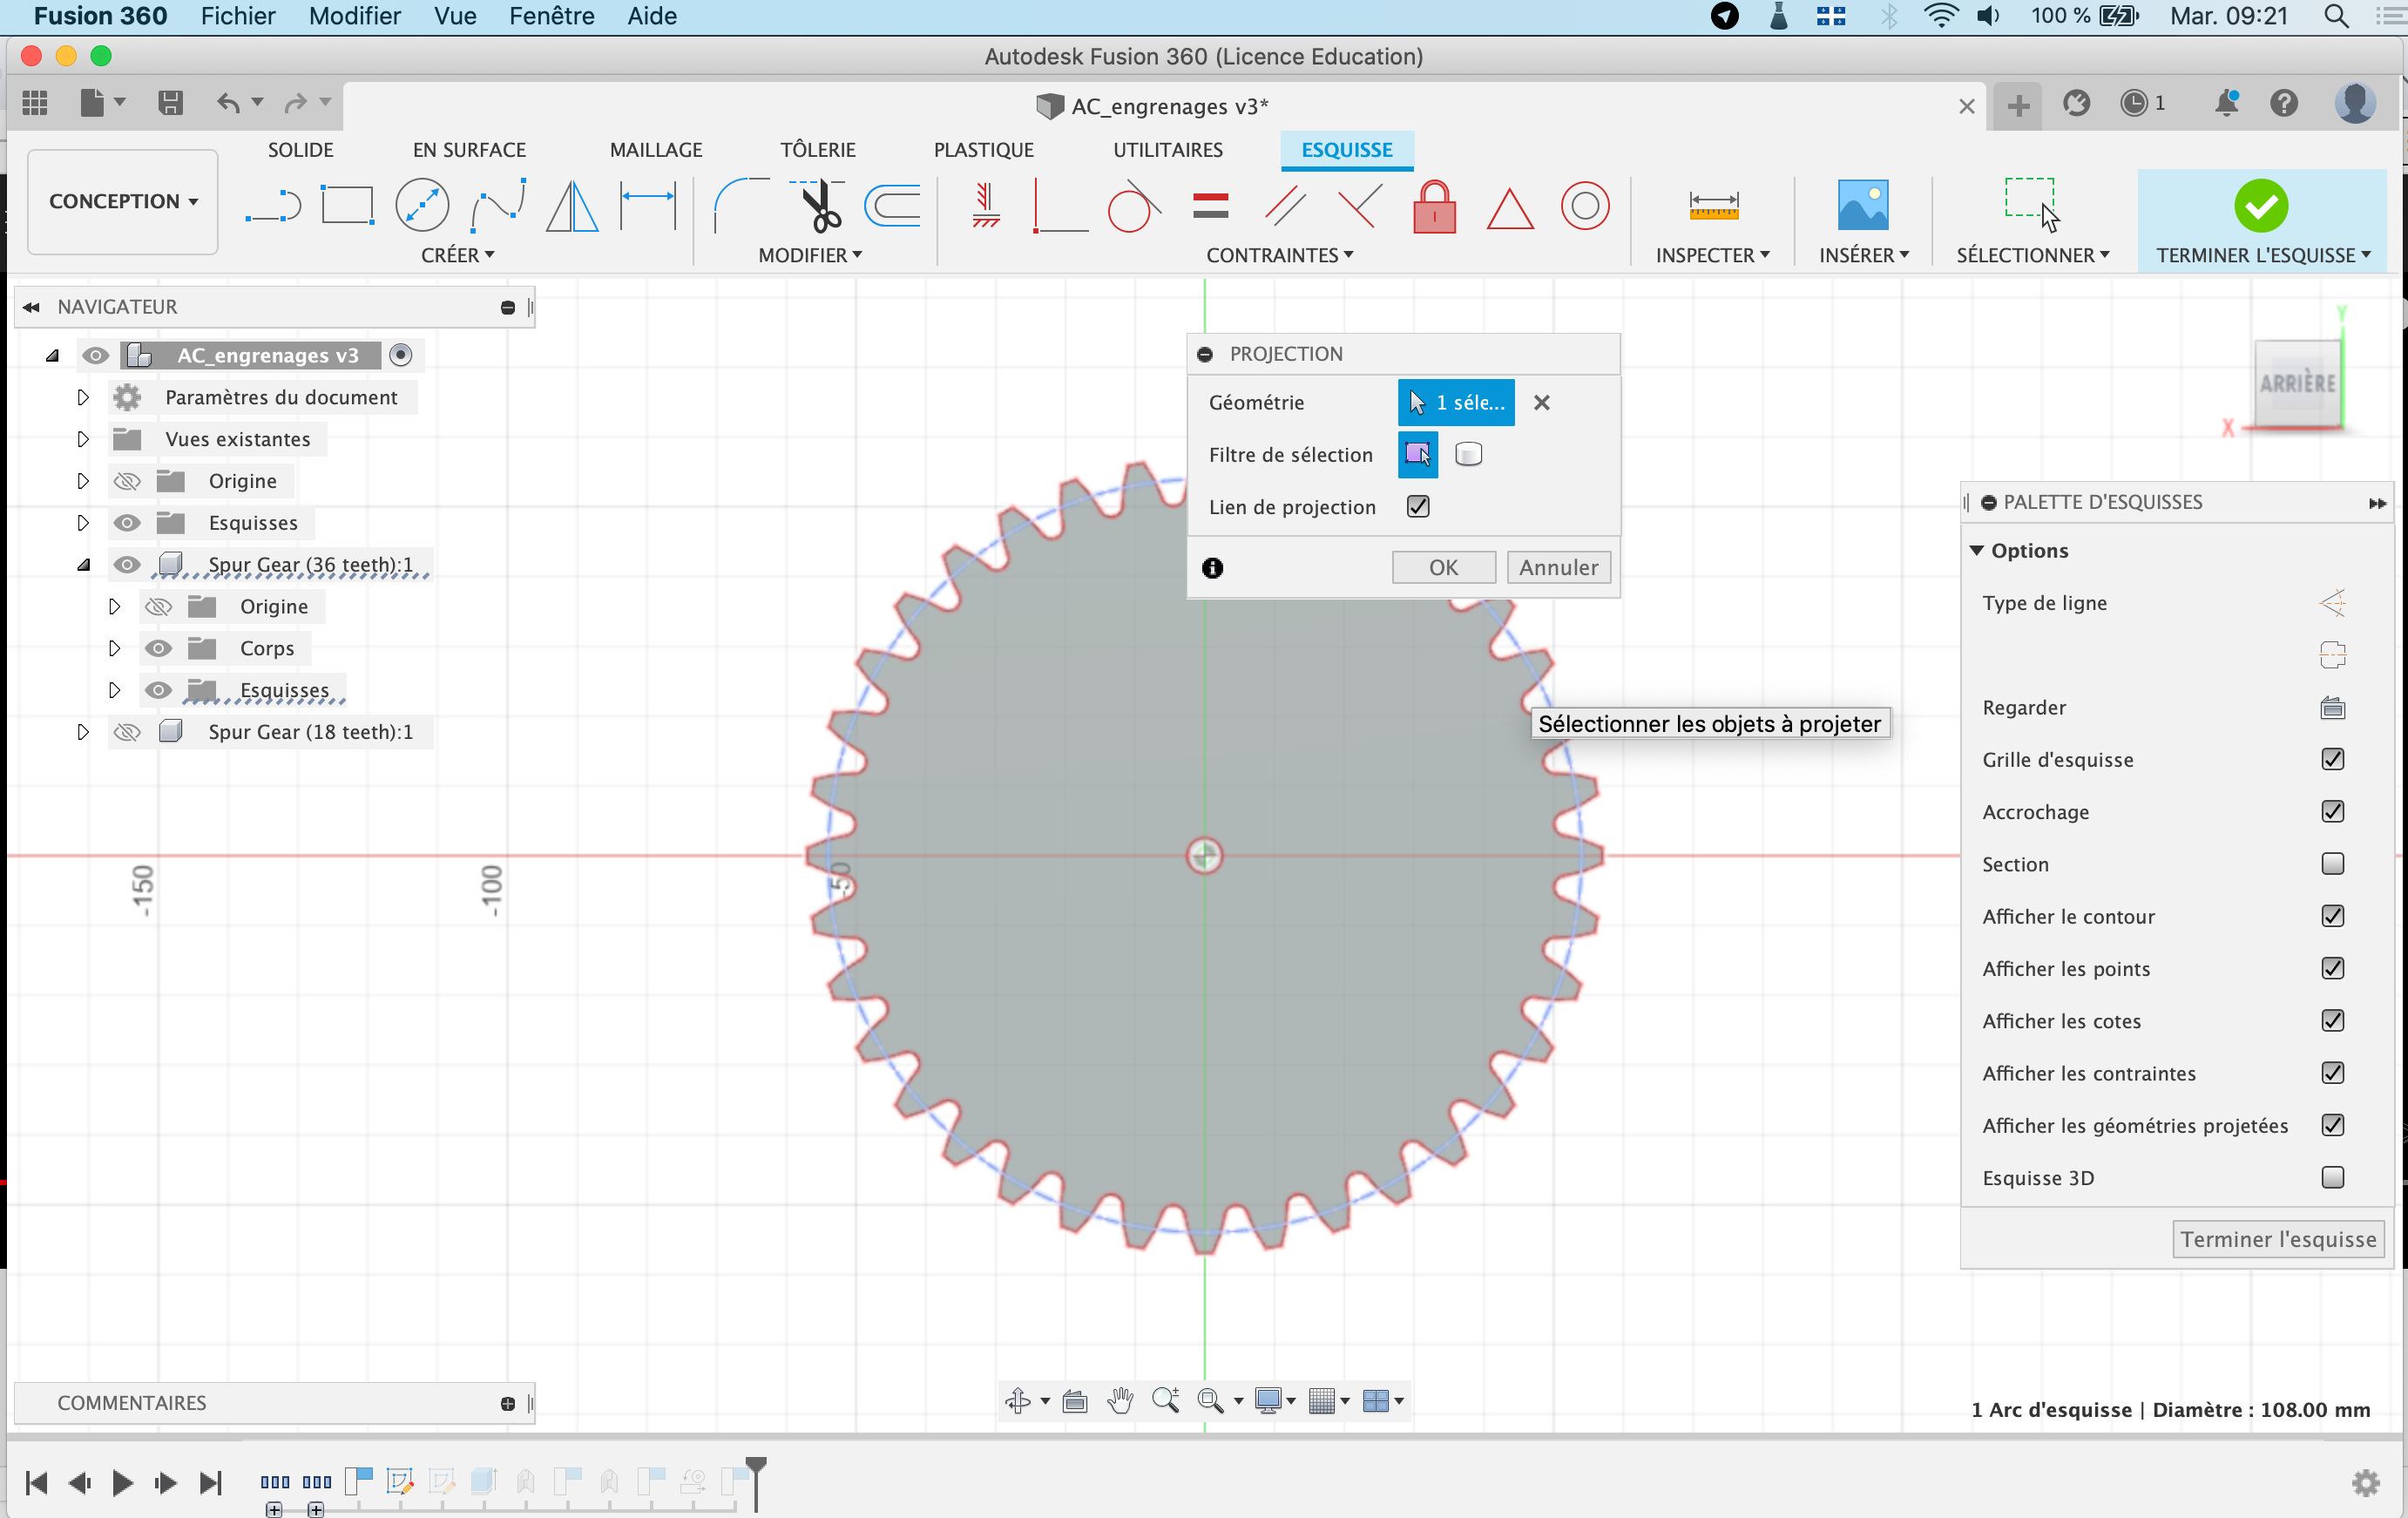Click the Lock constraint icon
This screenshot has height=1518, width=2408.
[x=1433, y=207]
